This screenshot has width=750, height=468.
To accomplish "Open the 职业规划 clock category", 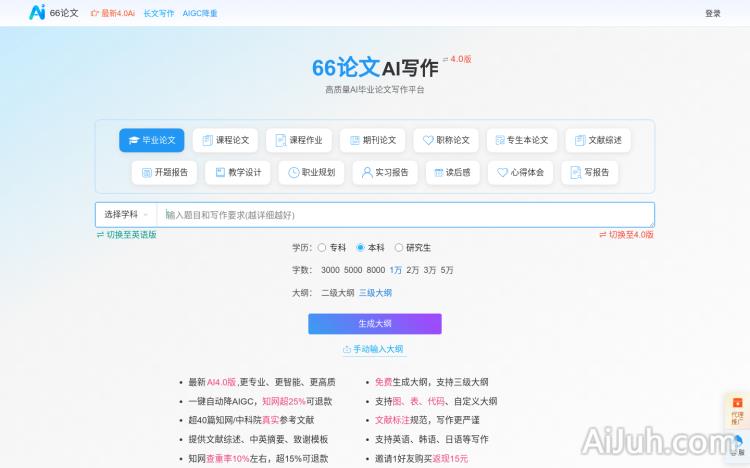I will (311, 172).
